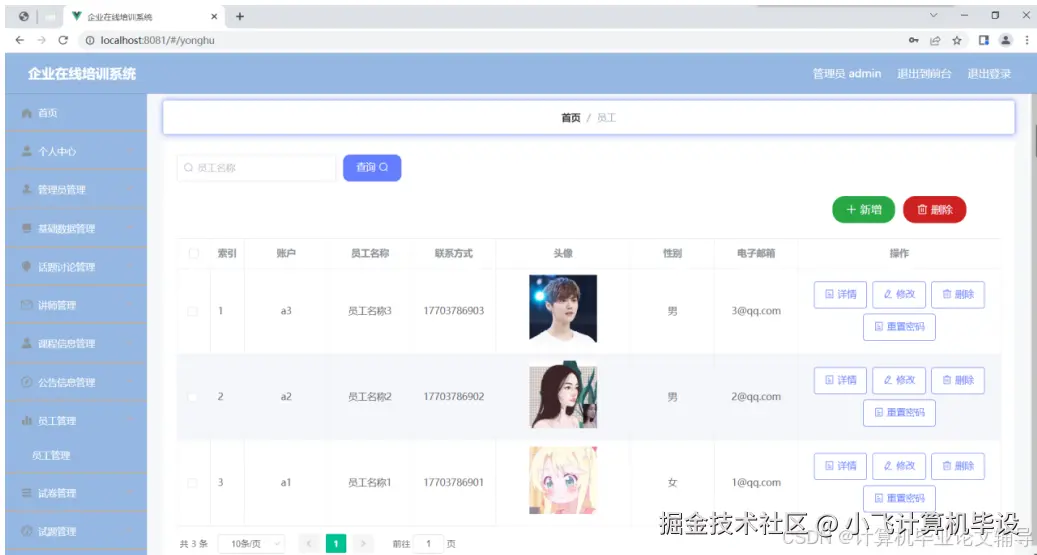This screenshot has height=555, width=1037.
Task: Click the 前往 page number input
Action: (x=428, y=544)
